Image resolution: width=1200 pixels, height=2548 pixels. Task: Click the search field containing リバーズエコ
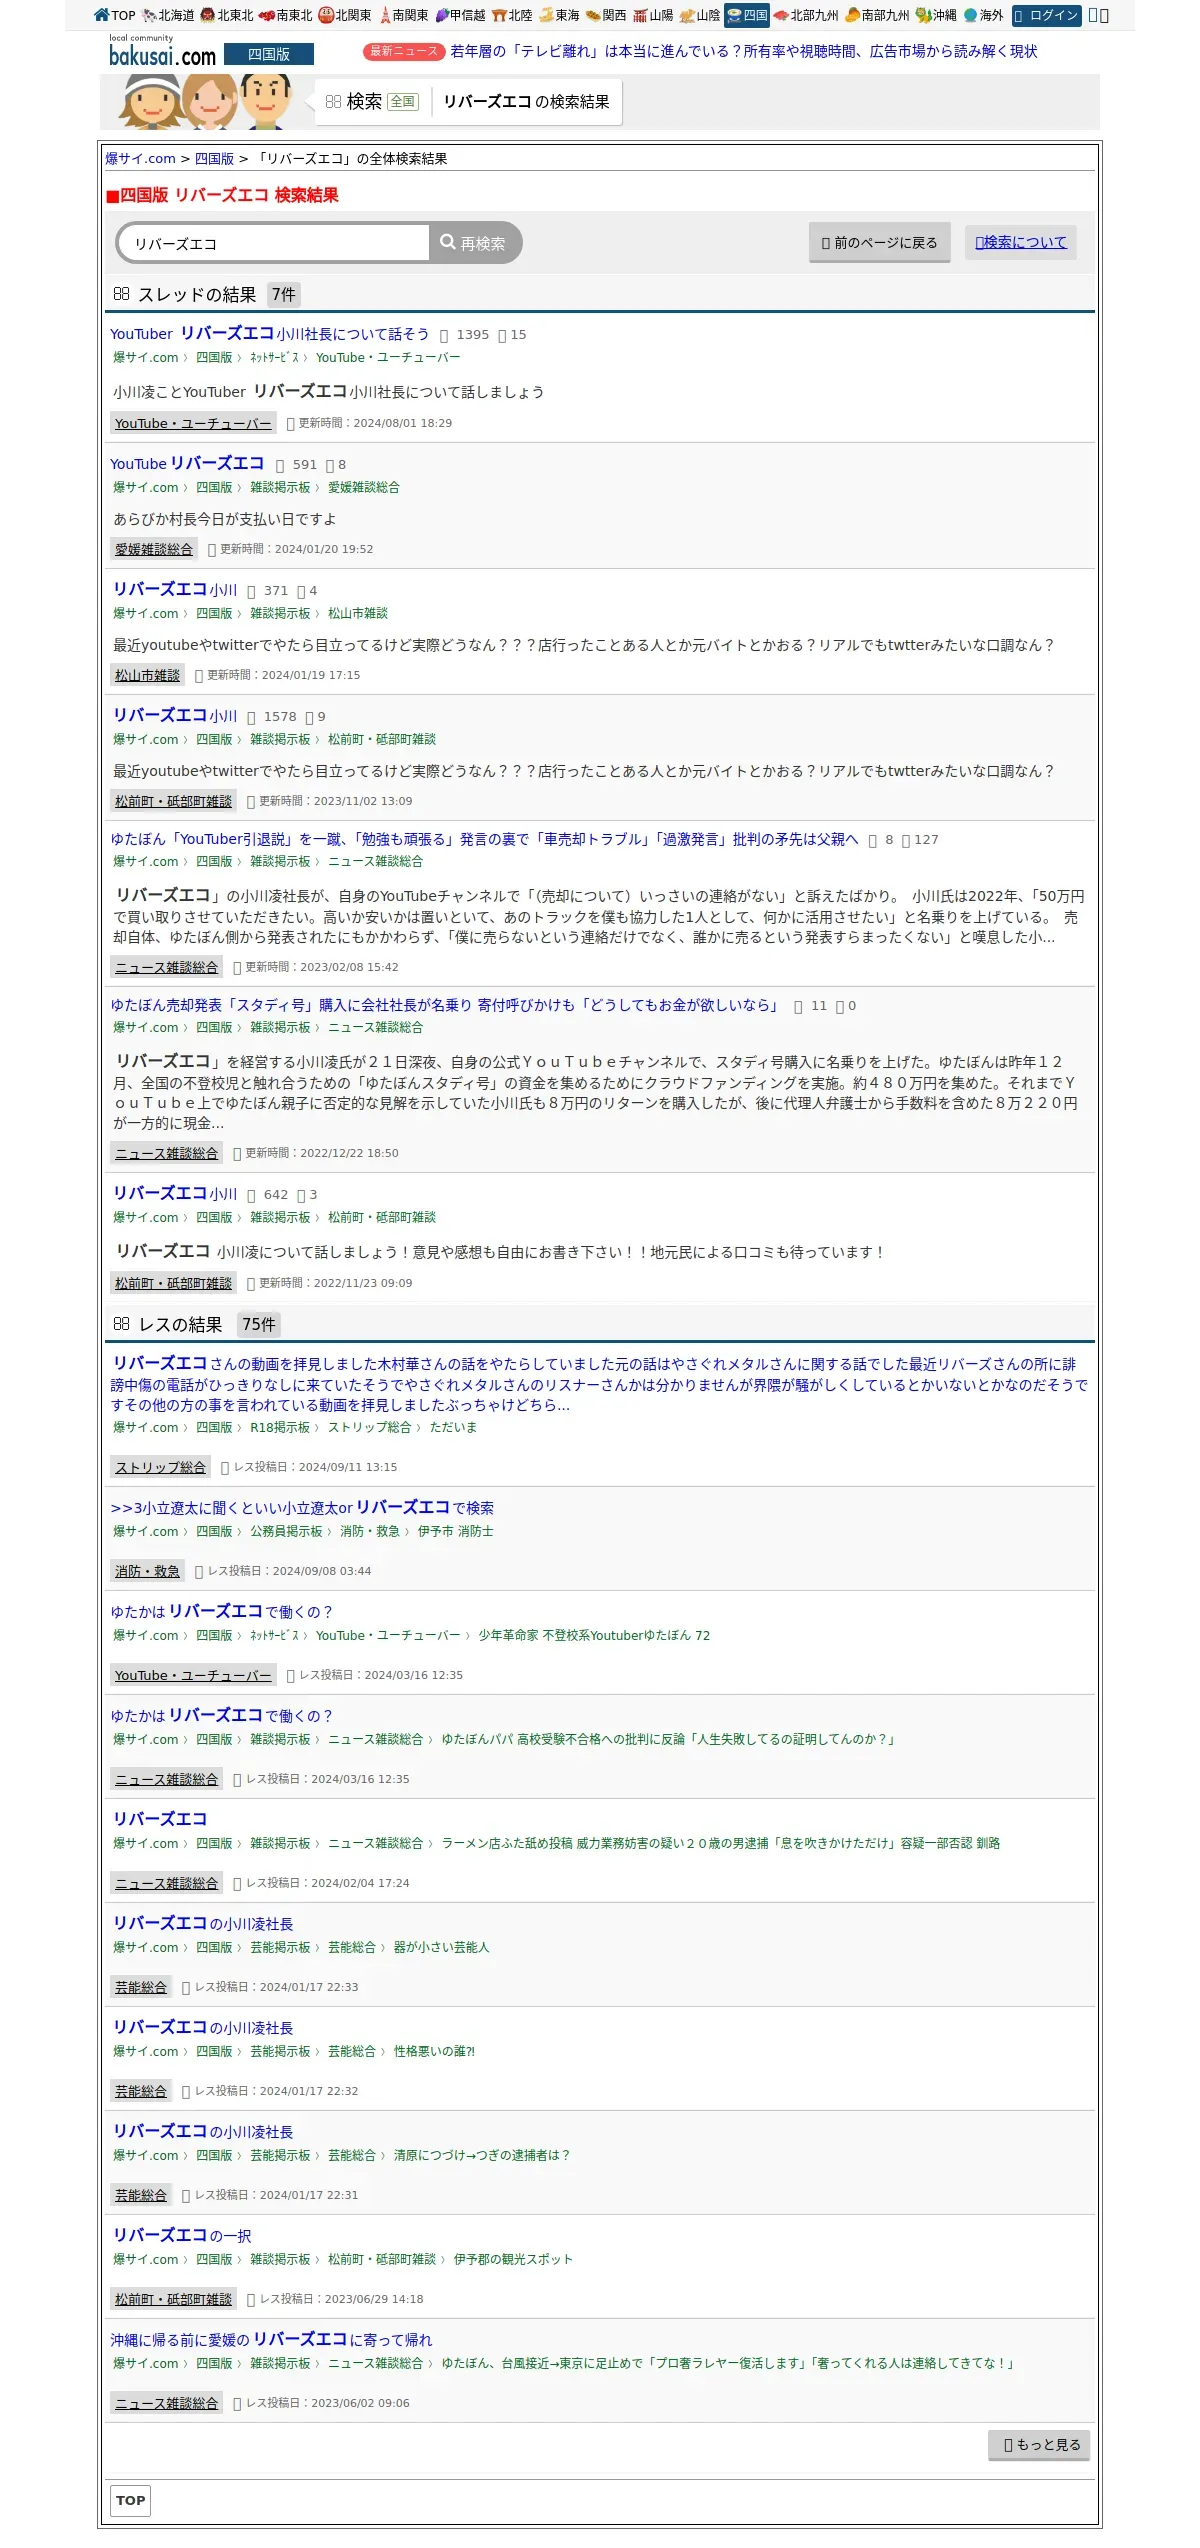point(274,243)
